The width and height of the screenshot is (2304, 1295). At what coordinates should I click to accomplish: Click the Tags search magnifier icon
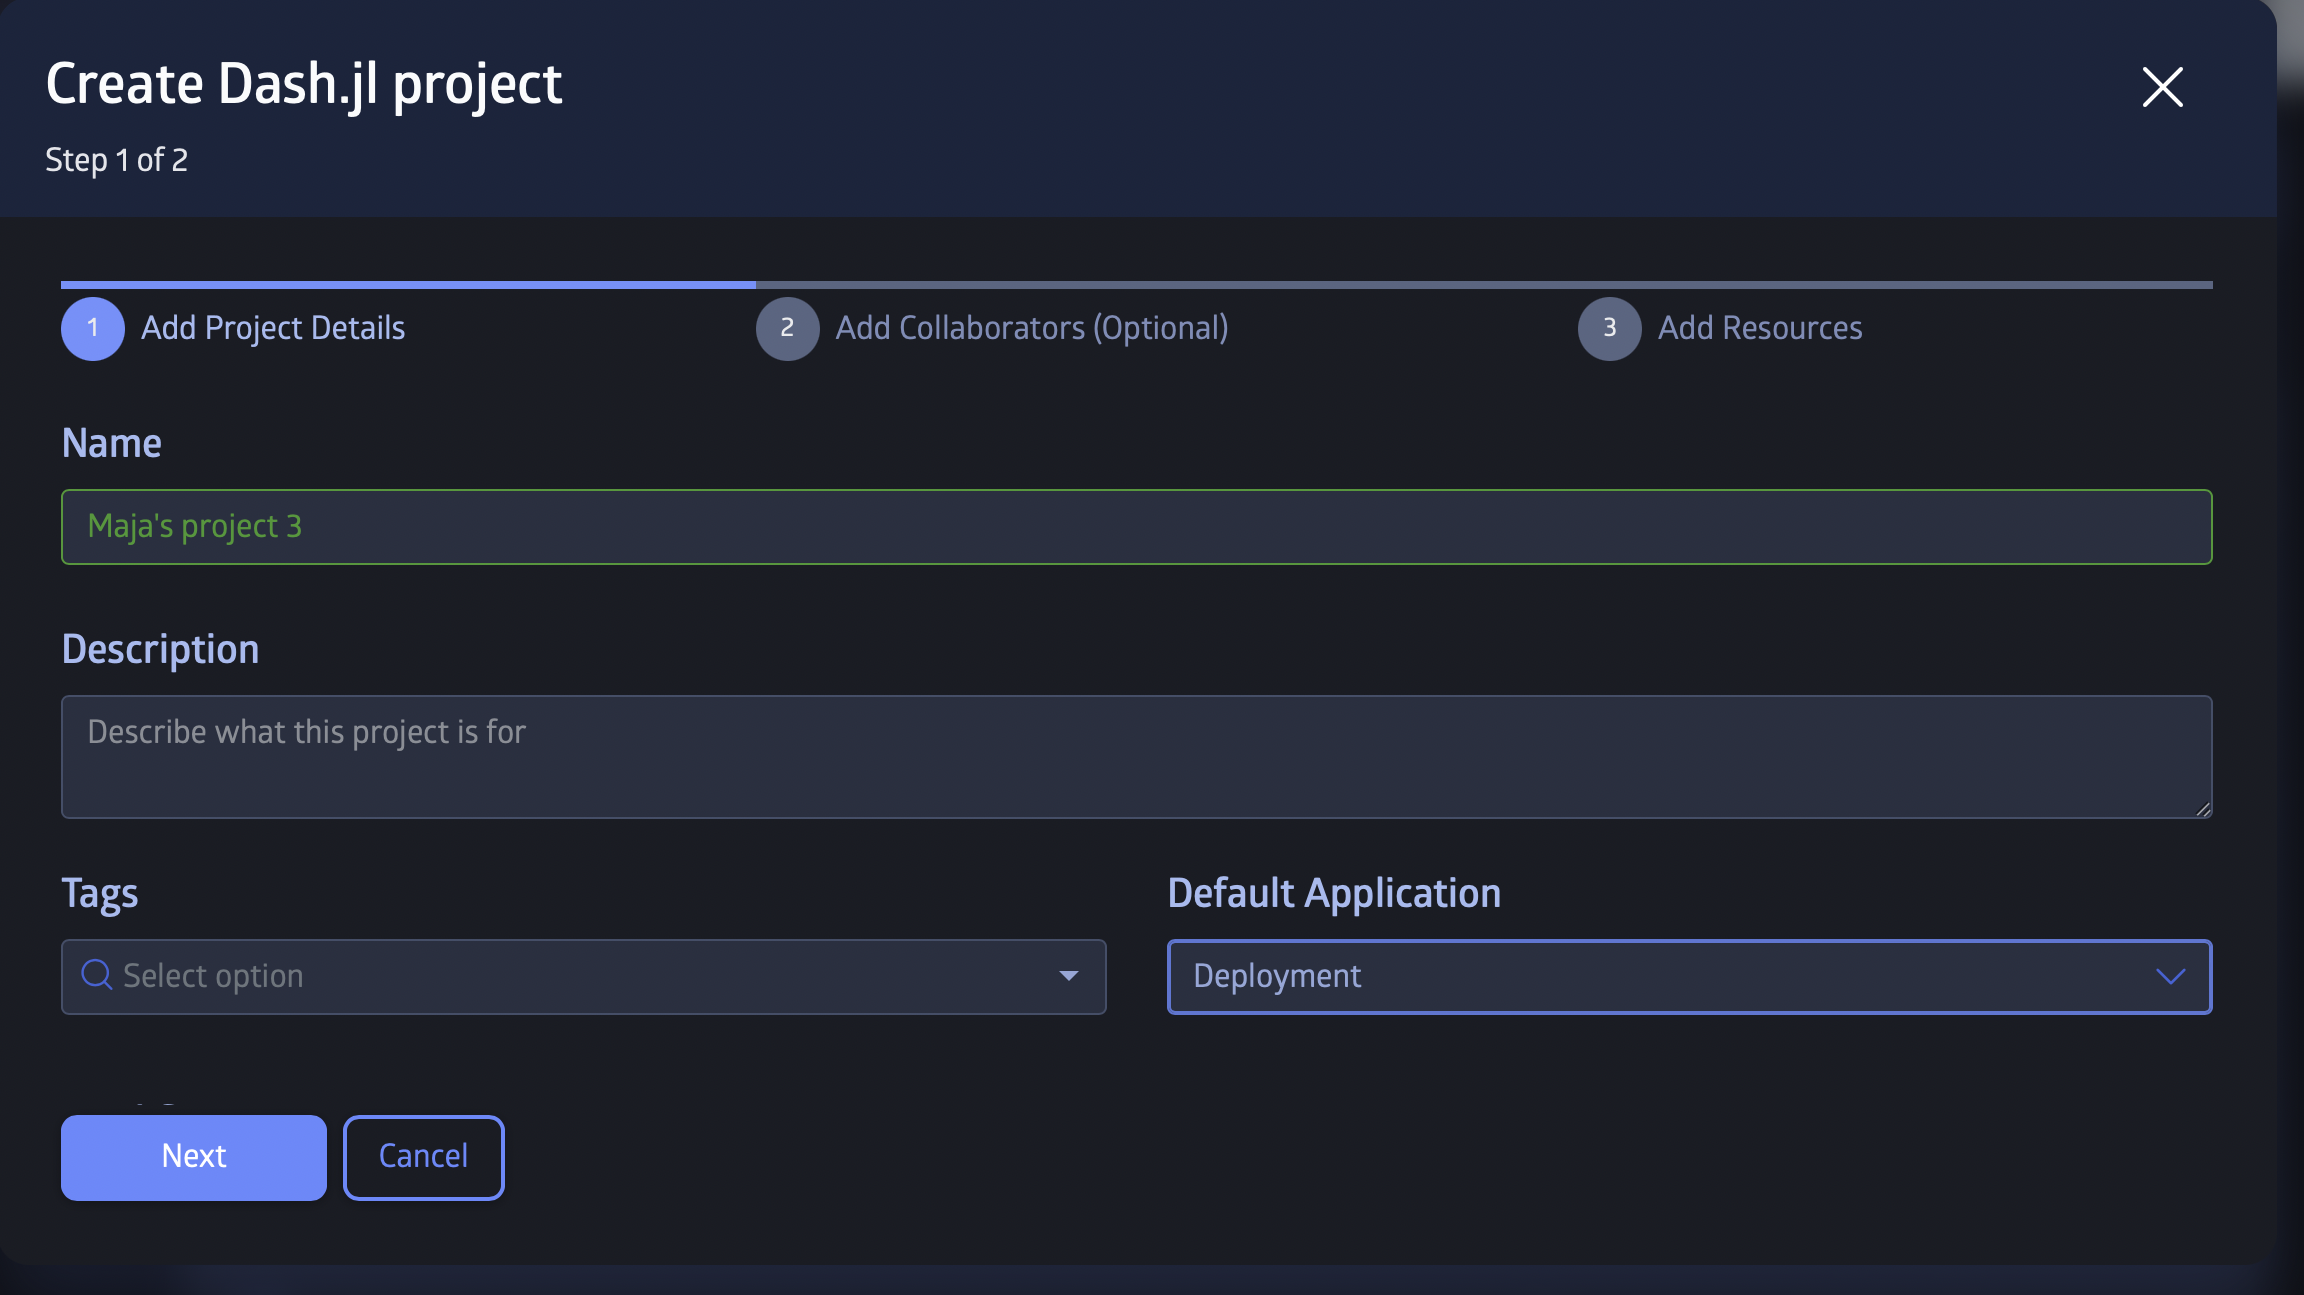point(96,975)
